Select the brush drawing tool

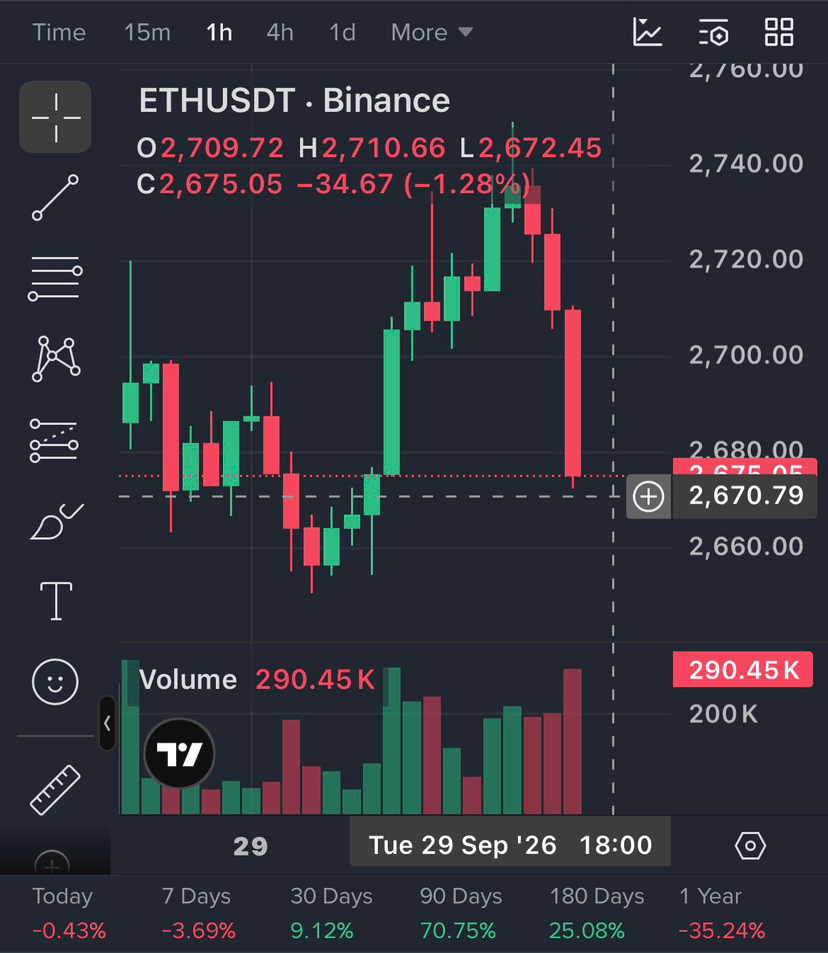[x=56, y=521]
